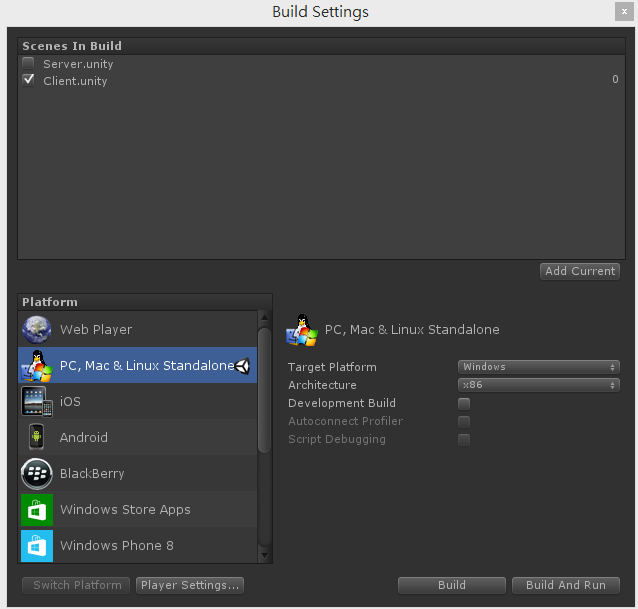Open the Target Platform dropdown
638x609 pixels.
click(539, 367)
